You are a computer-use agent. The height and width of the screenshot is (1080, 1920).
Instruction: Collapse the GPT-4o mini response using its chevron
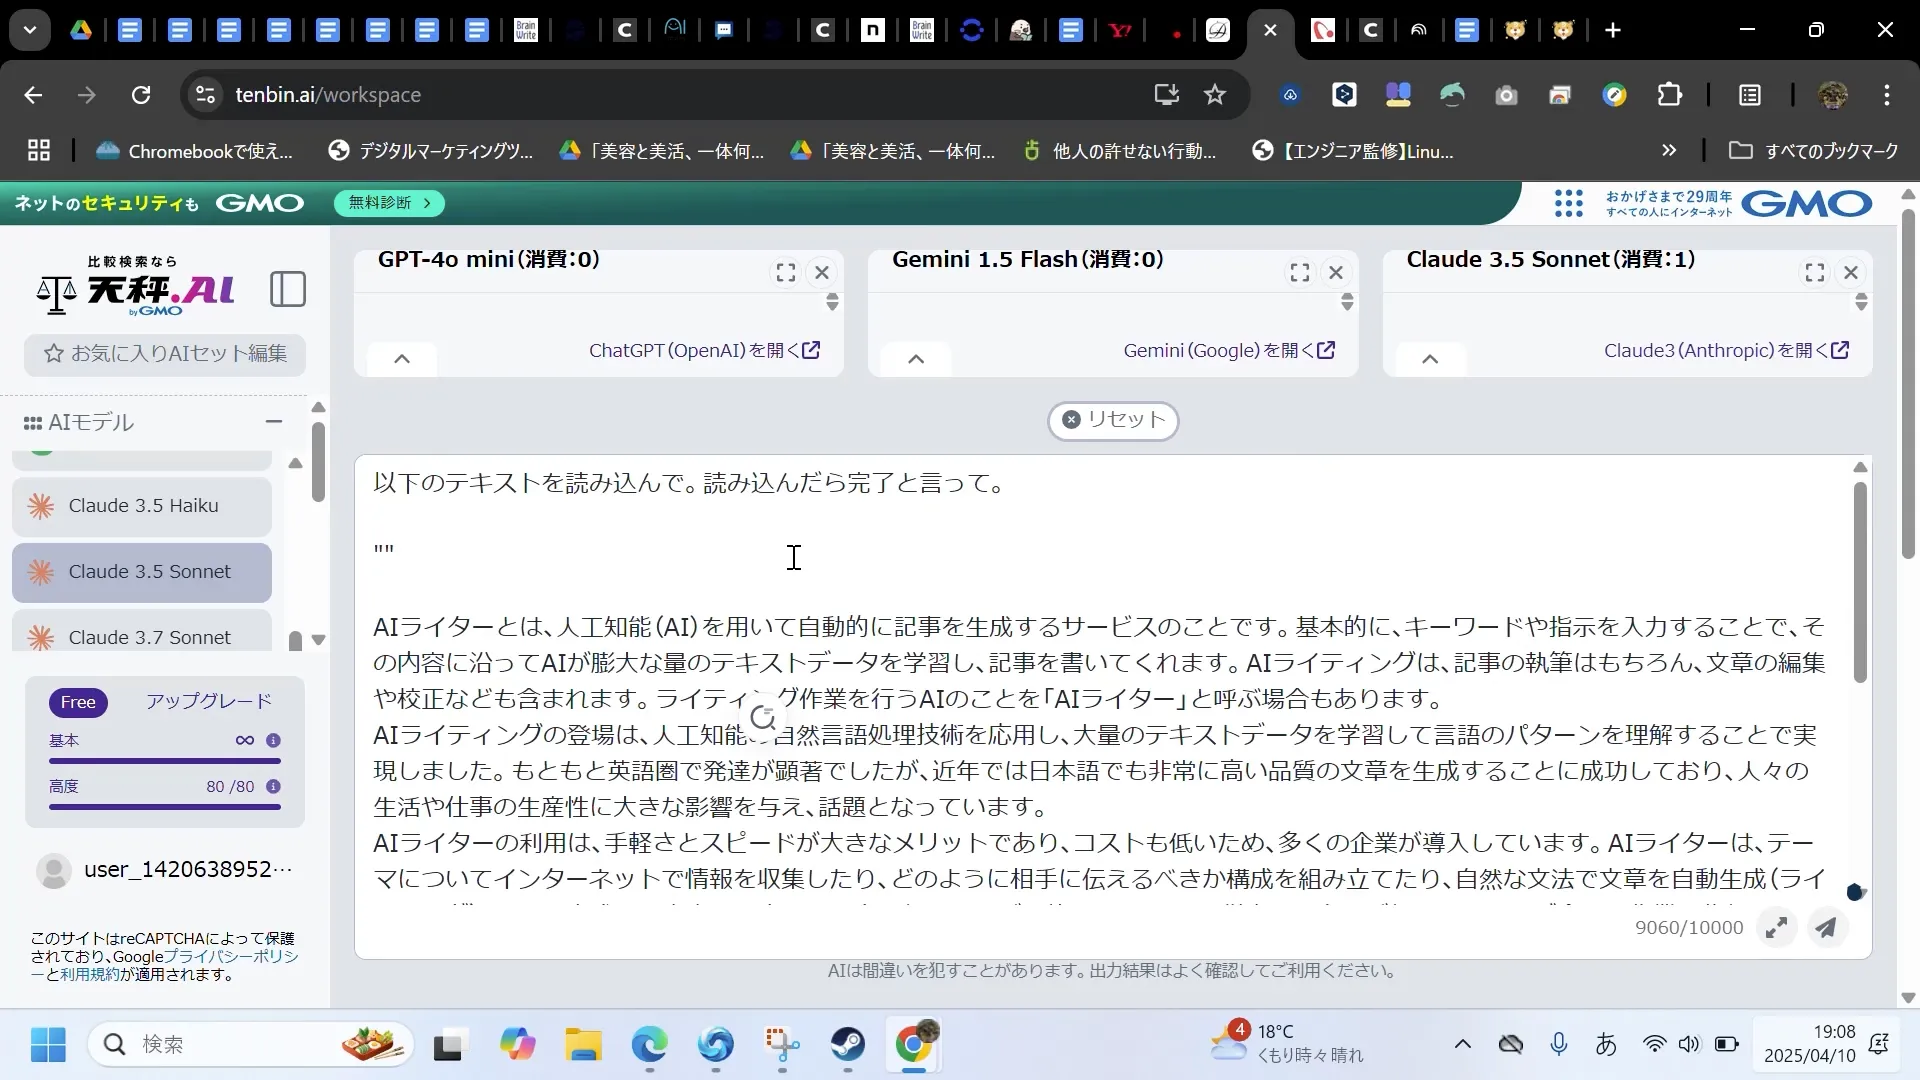coord(401,359)
